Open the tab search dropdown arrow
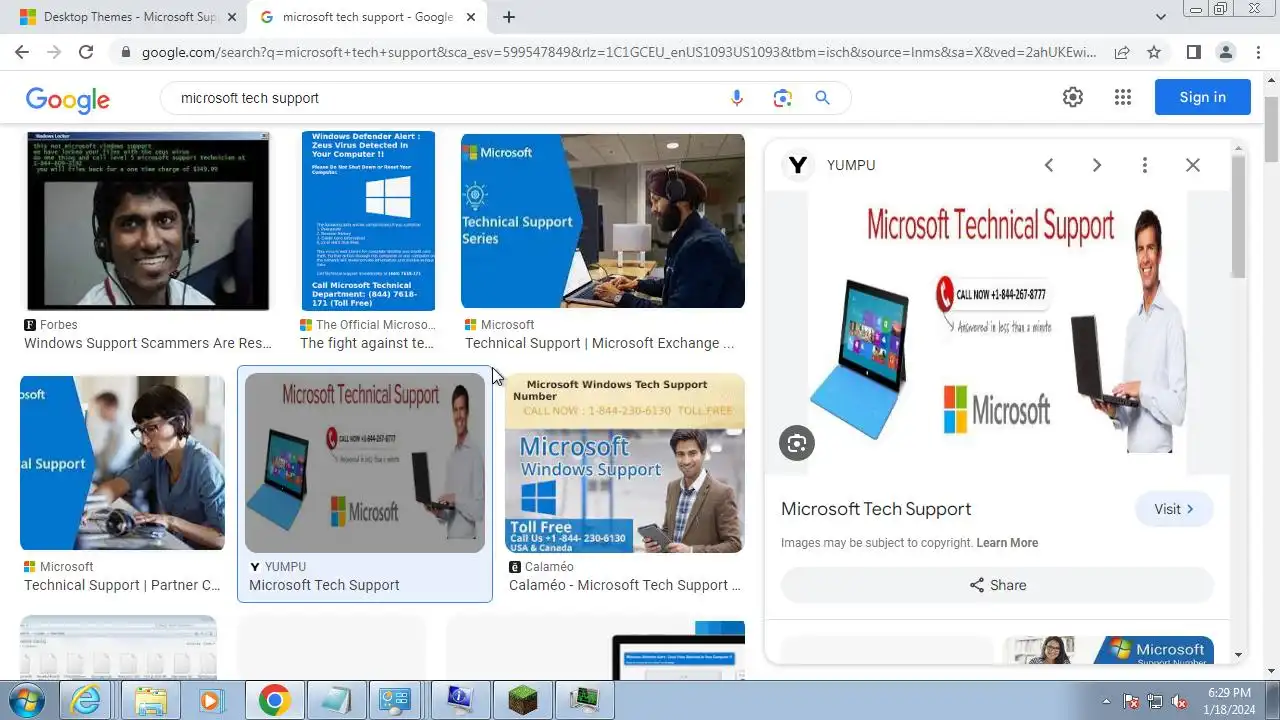 point(1161,17)
